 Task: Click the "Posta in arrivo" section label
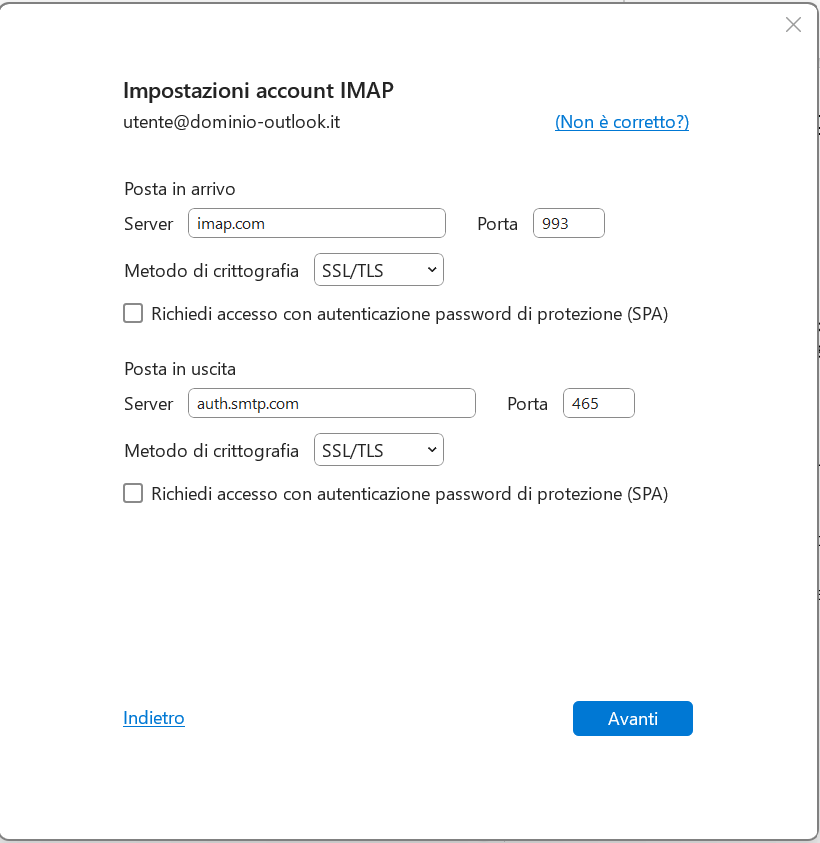[x=180, y=188]
